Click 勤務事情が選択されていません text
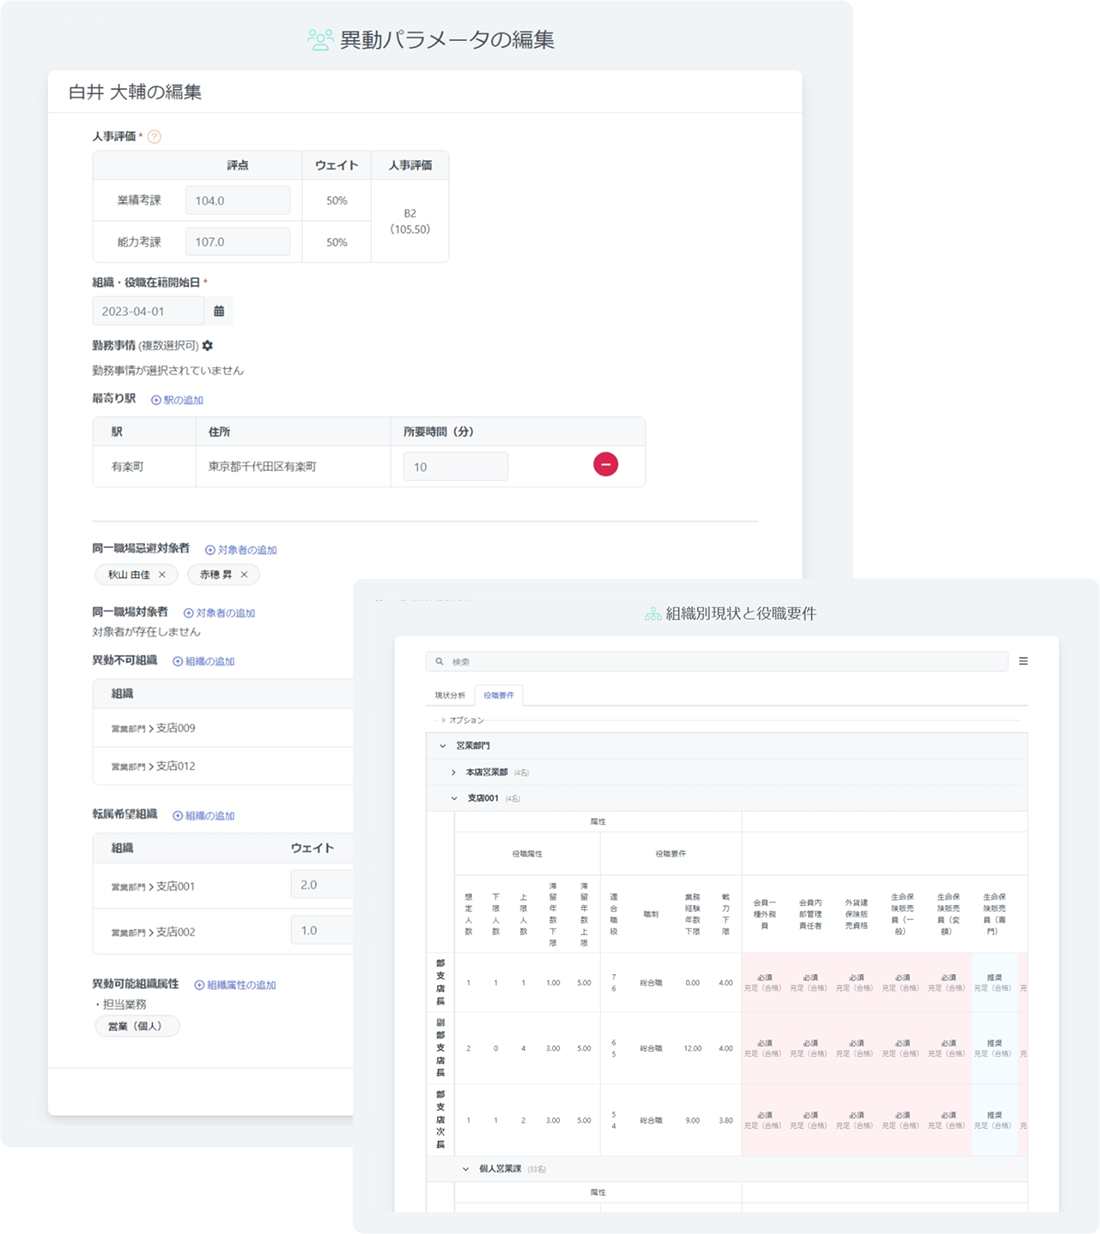Viewport: 1100px width, 1234px height. click(168, 370)
